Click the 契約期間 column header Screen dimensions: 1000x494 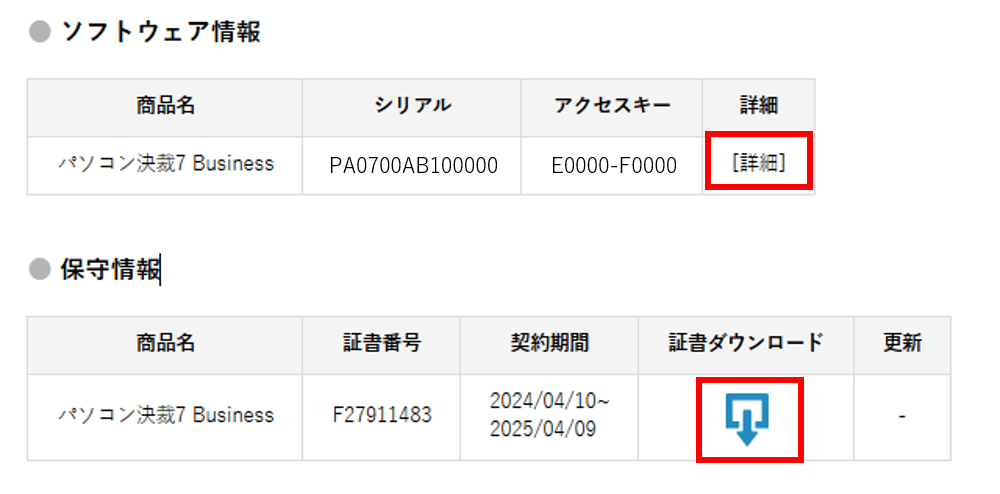(x=549, y=344)
